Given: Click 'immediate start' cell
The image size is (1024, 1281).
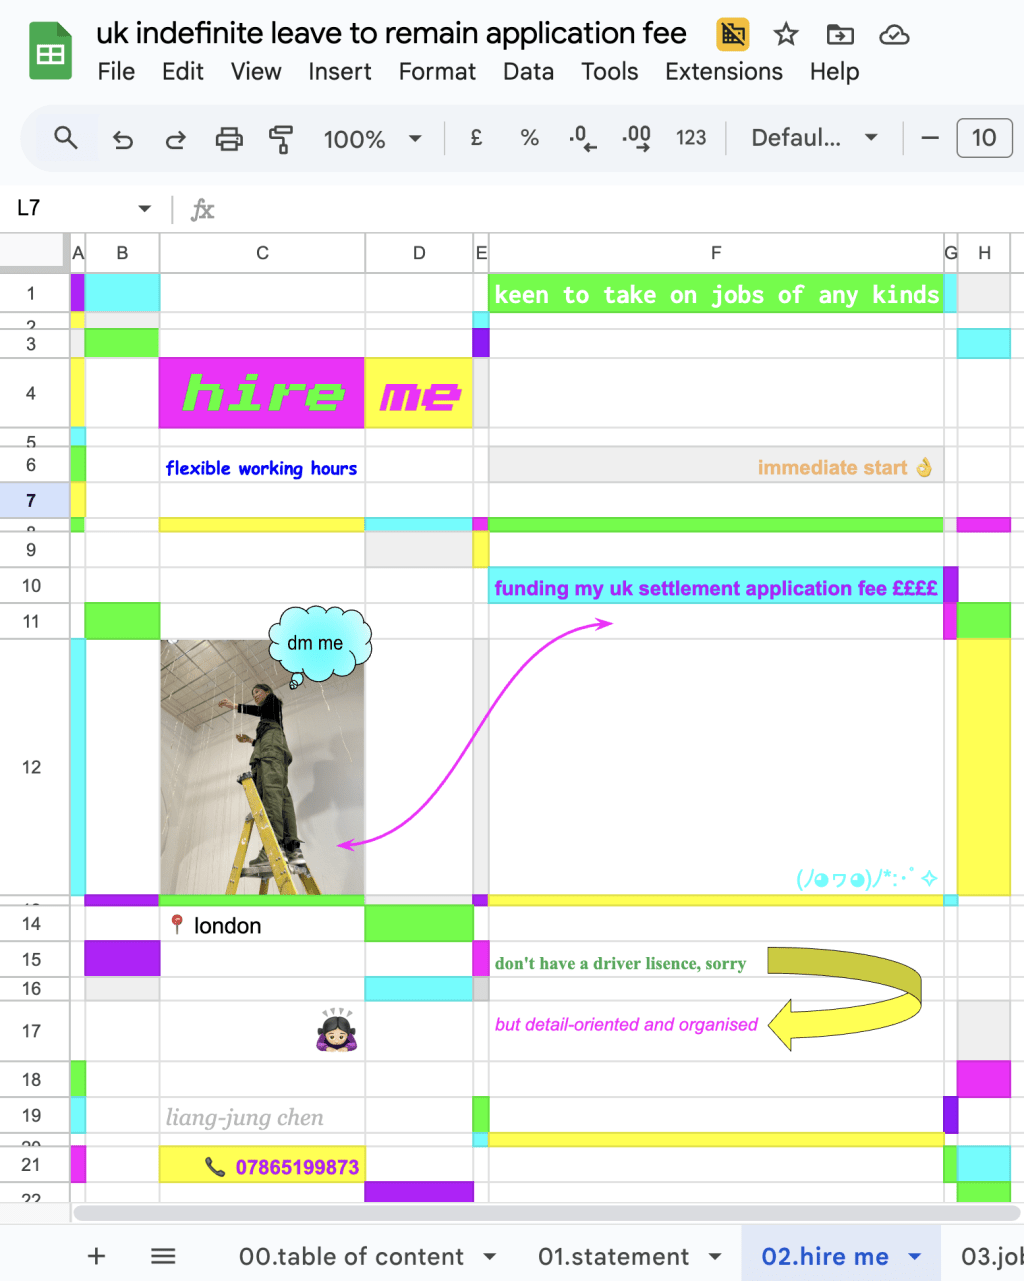Looking at the screenshot, I should [716, 466].
